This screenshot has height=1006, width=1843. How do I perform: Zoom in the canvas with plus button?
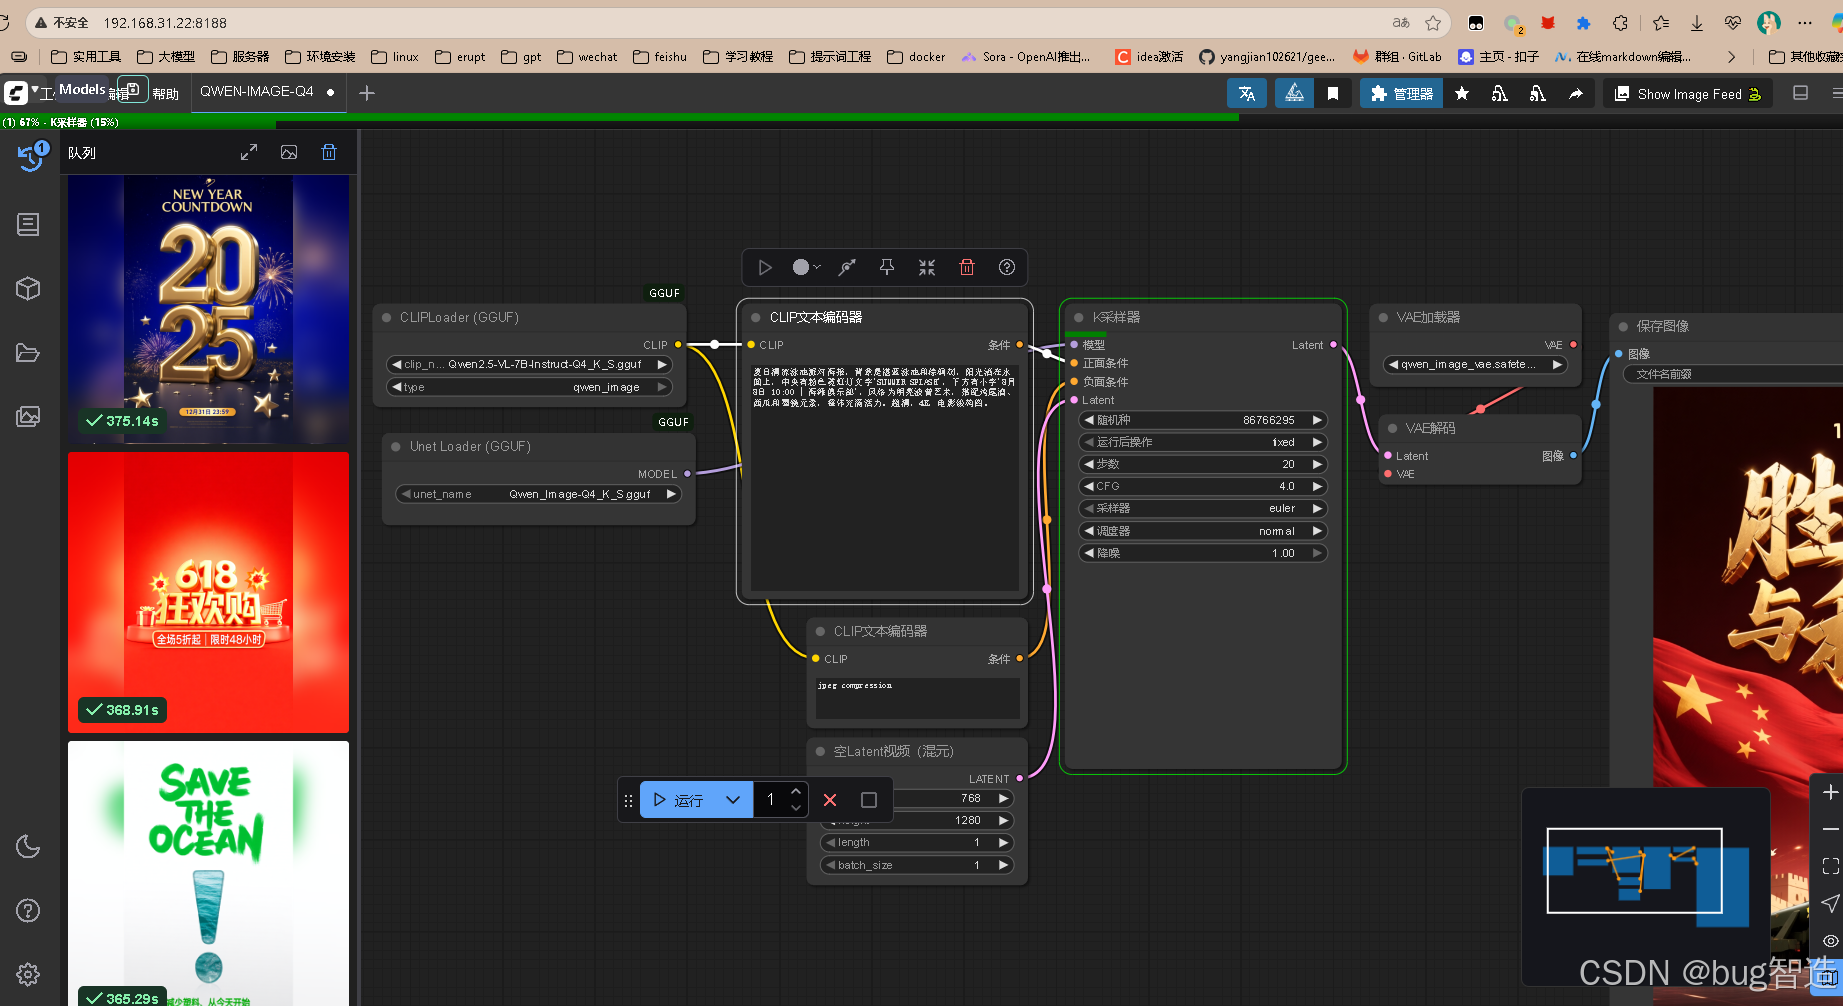(x=1830, y=792)
